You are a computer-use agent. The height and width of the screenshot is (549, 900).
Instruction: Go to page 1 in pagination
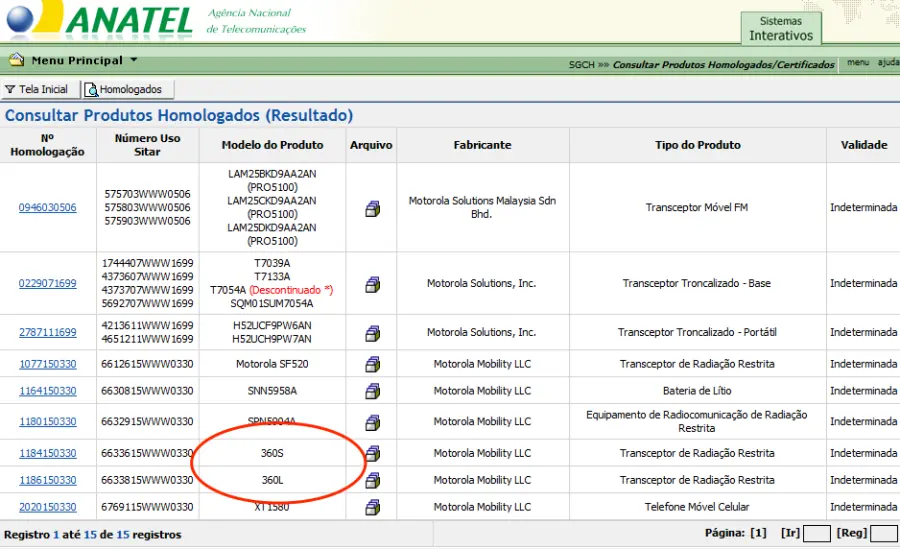[757, 534]
